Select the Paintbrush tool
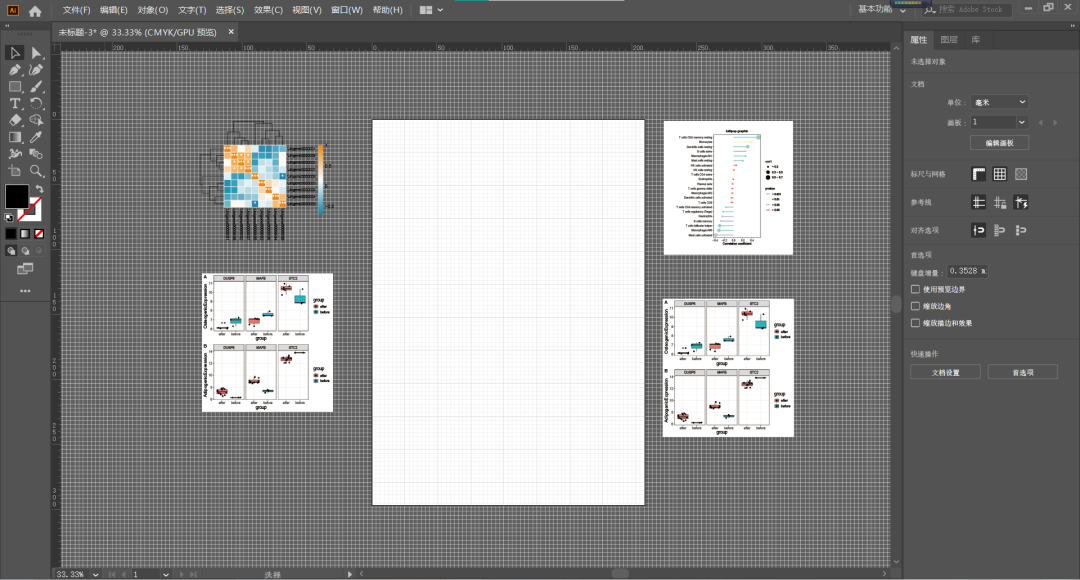The width and height of the screenshot is (1080, 580). point(36,87)
